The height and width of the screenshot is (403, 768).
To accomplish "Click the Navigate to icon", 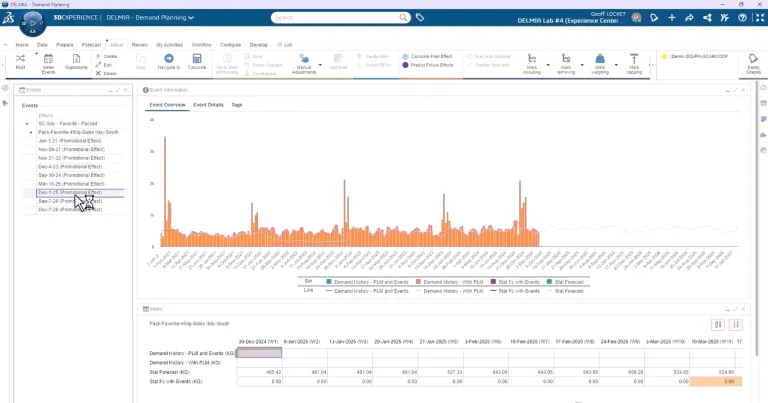I will [x=168, y=61].
